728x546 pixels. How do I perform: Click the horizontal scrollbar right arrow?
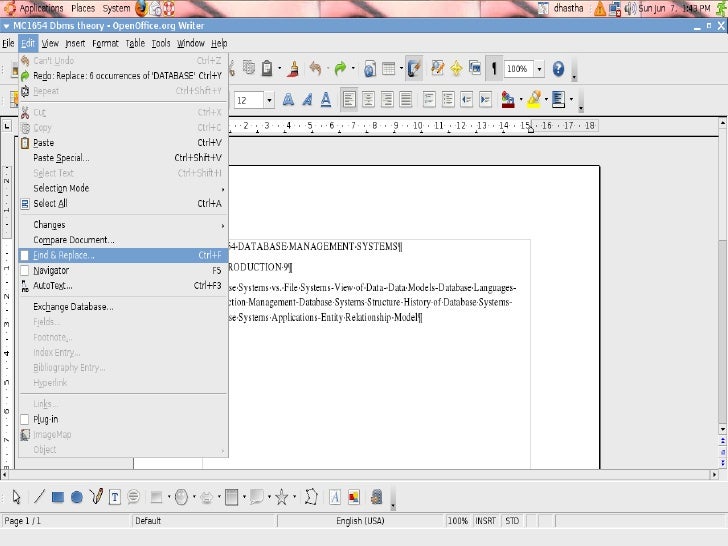(x=714, y=474)
